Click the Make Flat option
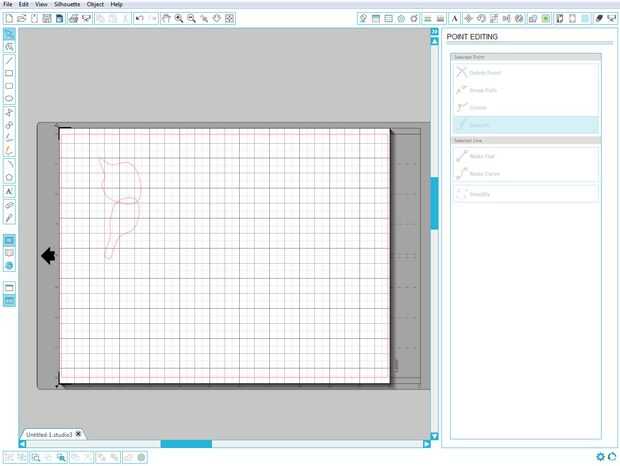 click(527, 156)
